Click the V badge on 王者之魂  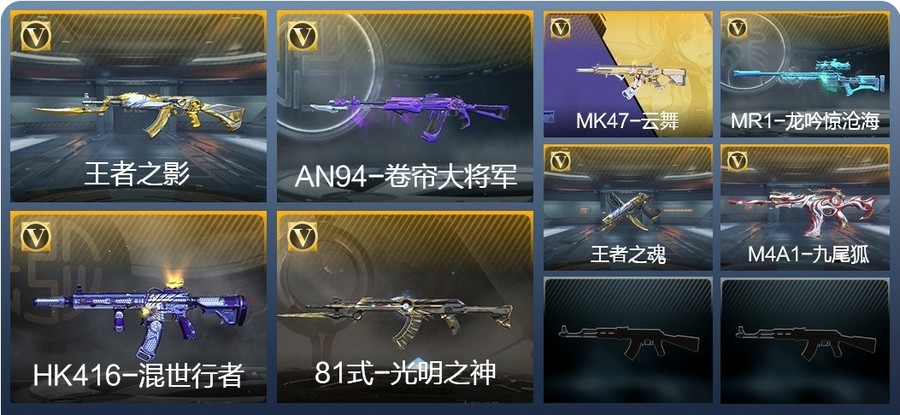tap(560, 161)
